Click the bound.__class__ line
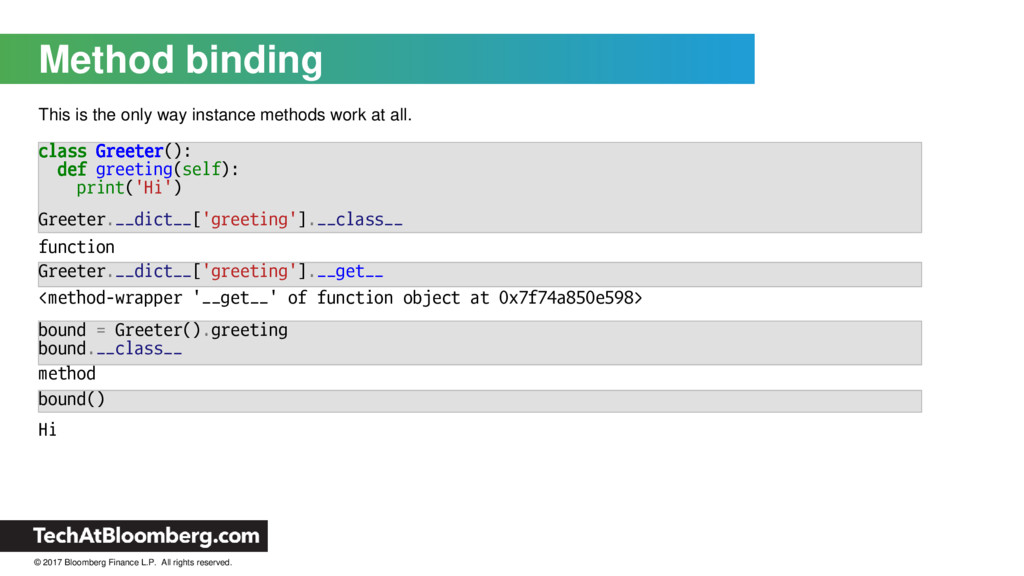Image resolution: width=1024 pixels, height=576 pixels. point(110,349)
